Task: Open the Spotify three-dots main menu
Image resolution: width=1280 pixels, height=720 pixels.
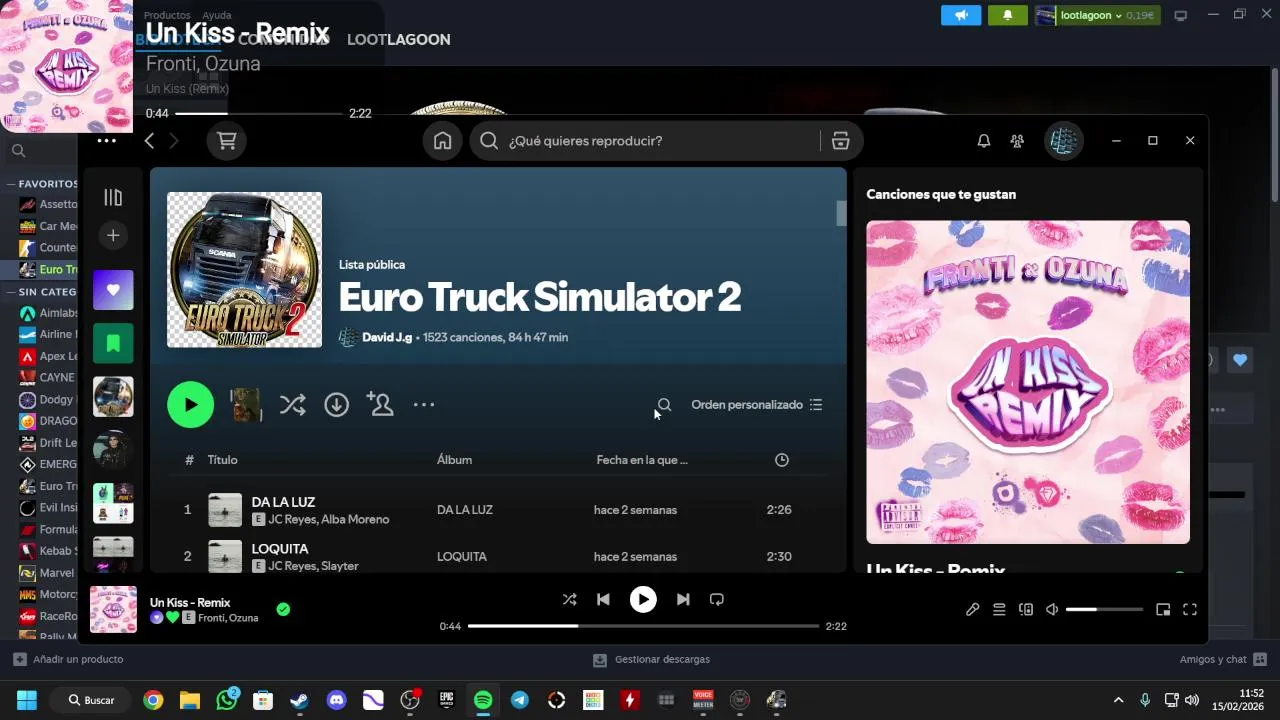Action: tap(107, 141)
